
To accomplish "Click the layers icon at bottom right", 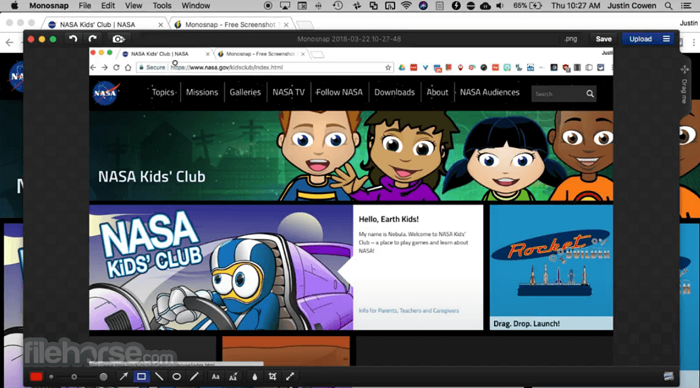I will 668,376.
